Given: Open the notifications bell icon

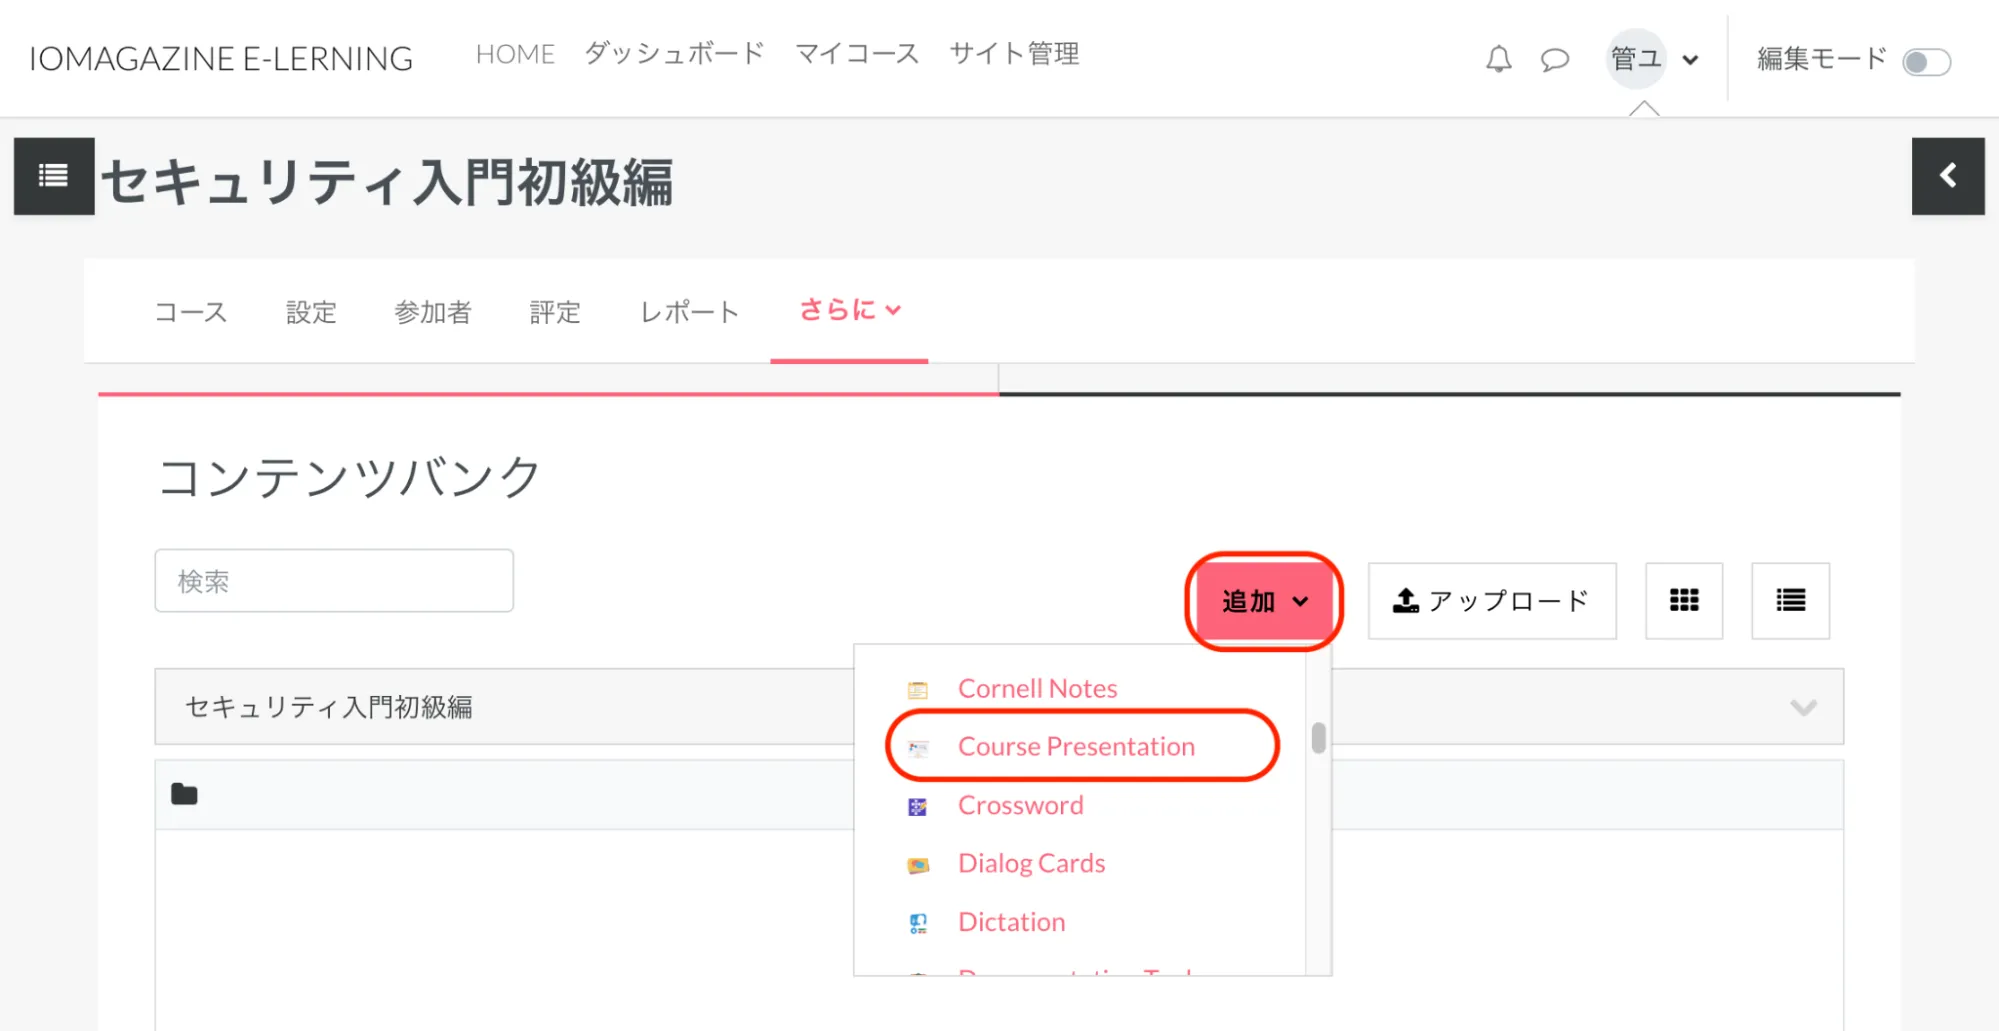Looking at the screenshot, I should pos(1497,59).
